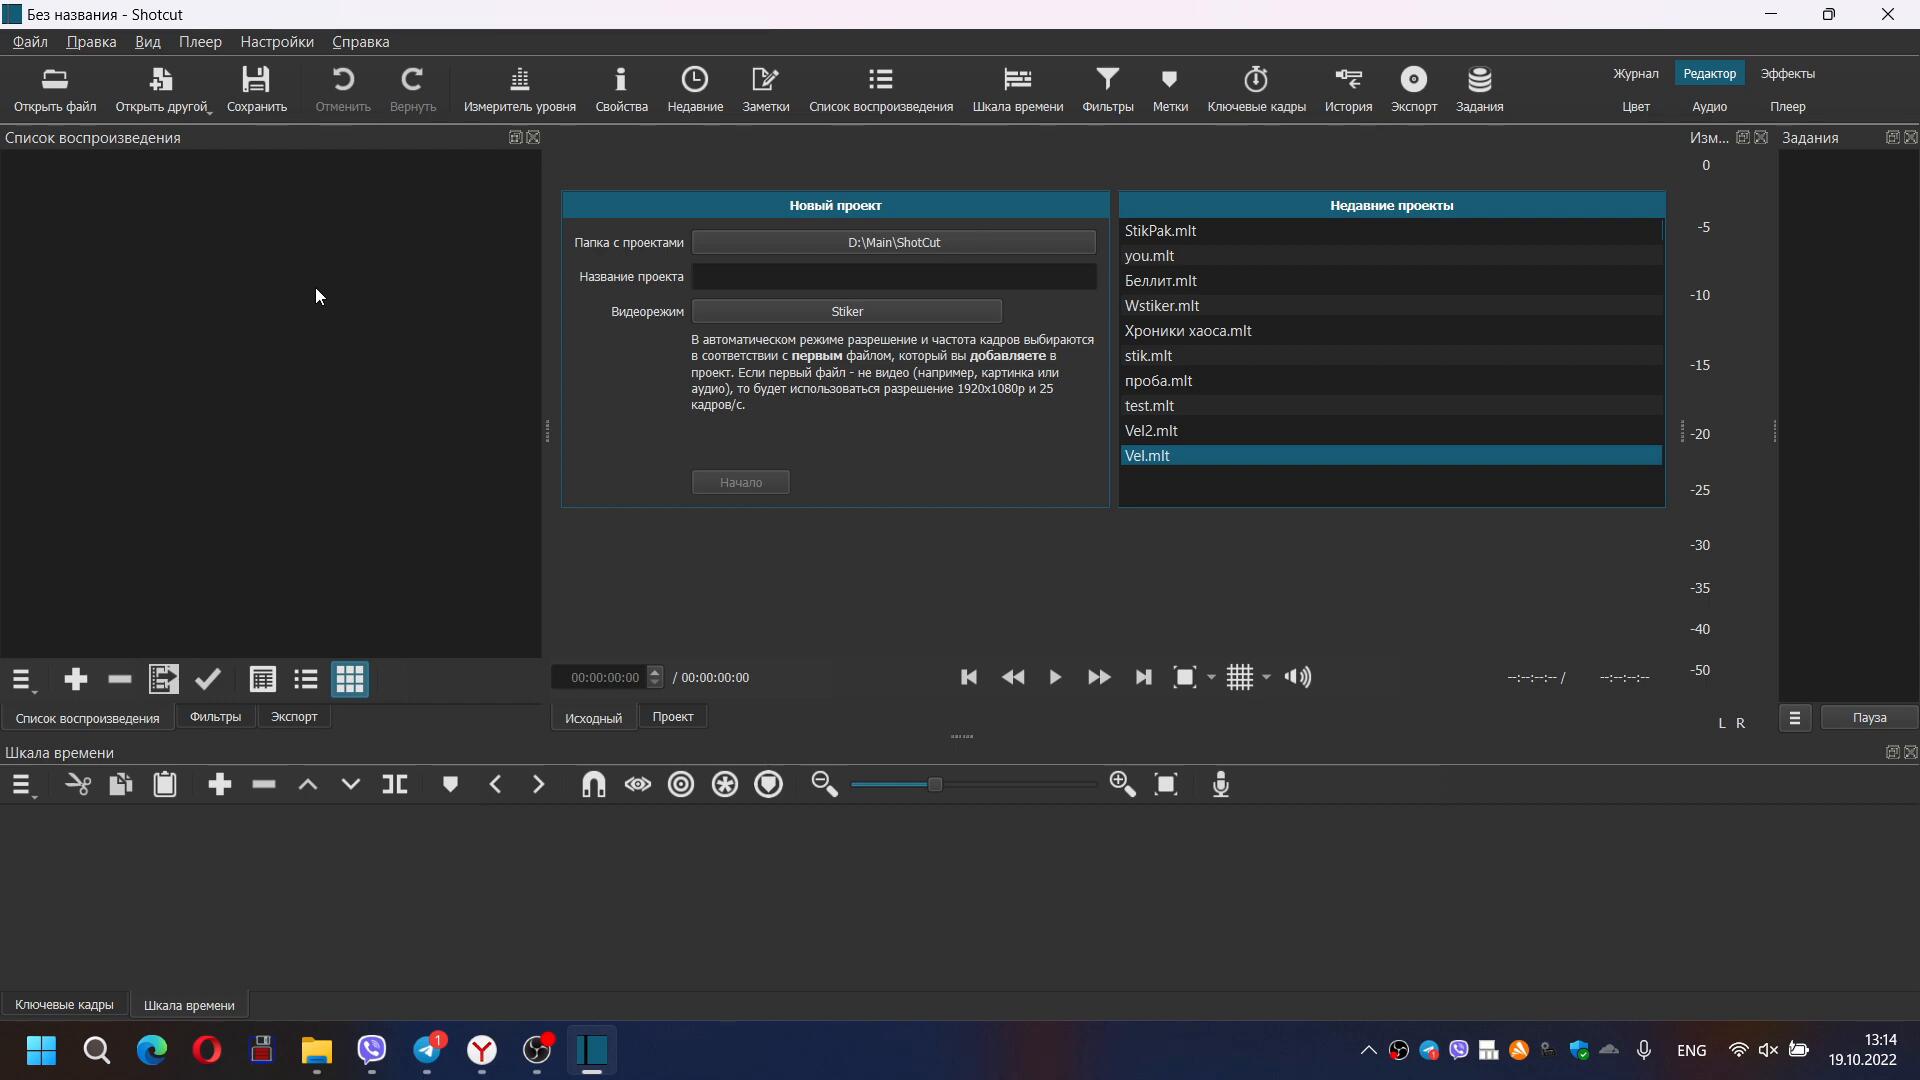Switch to the Проект player tab
Image resolution: width=1920 pixels, height=1080 pixels.
pyautogui.click(x=672, y=717)
